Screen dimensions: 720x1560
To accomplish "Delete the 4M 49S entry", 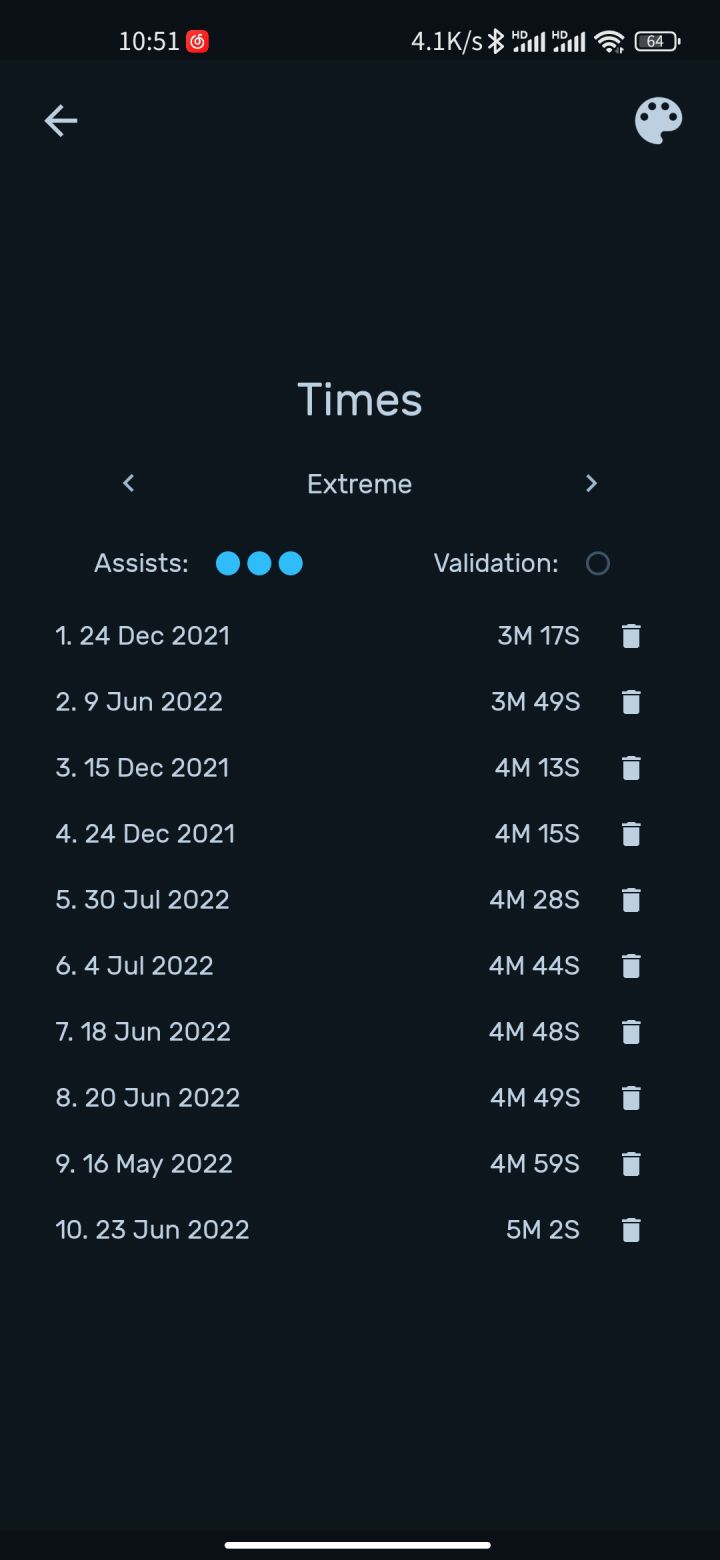I will [x=631, y=1098].
